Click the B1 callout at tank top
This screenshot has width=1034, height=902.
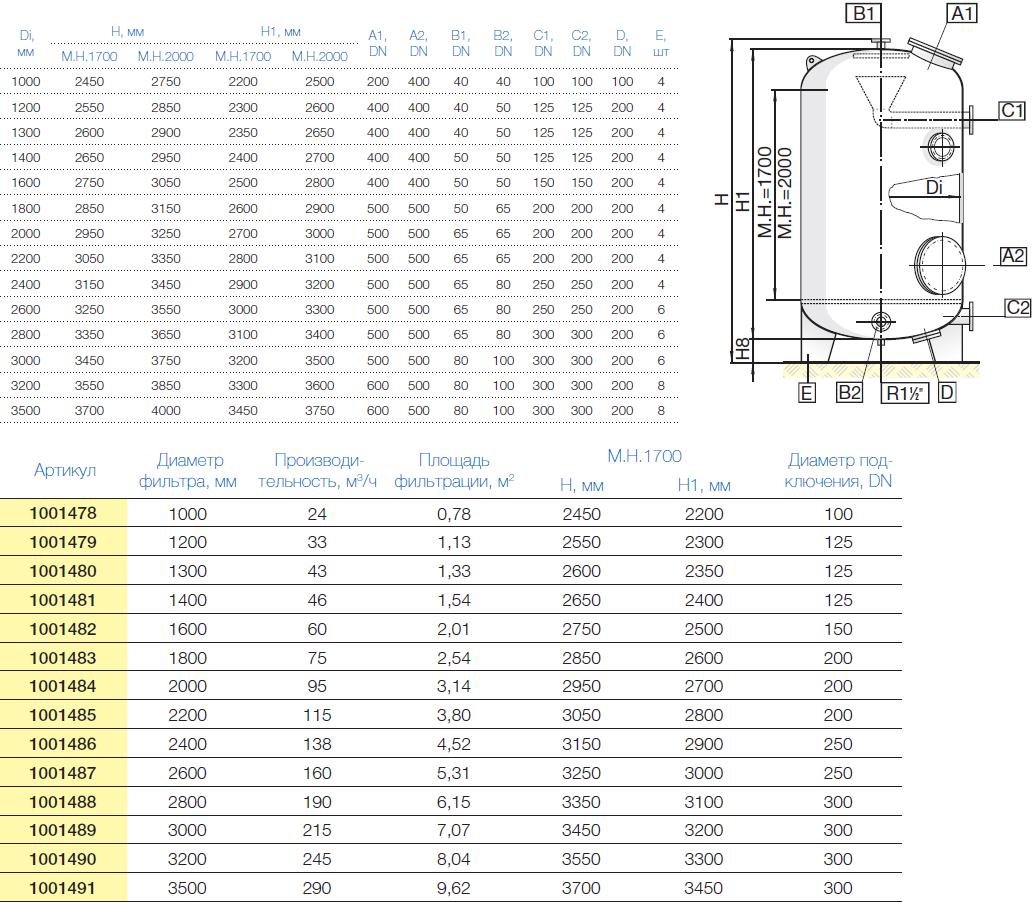pyautogui.click(x=863, y=13)
